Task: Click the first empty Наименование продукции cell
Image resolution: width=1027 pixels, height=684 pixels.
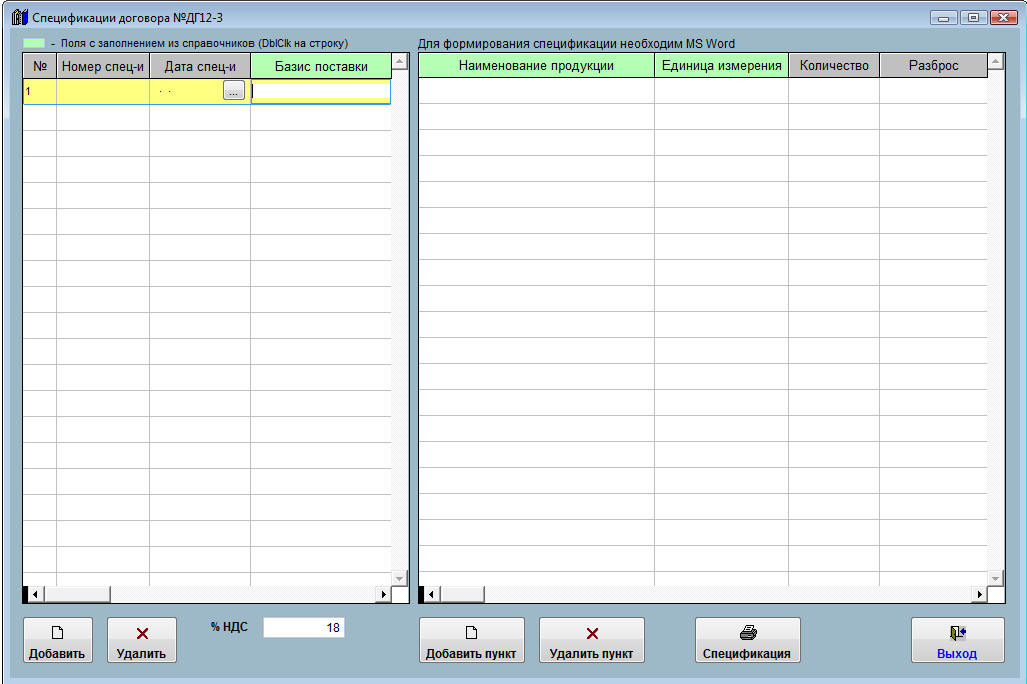Action: click(536, 91)
